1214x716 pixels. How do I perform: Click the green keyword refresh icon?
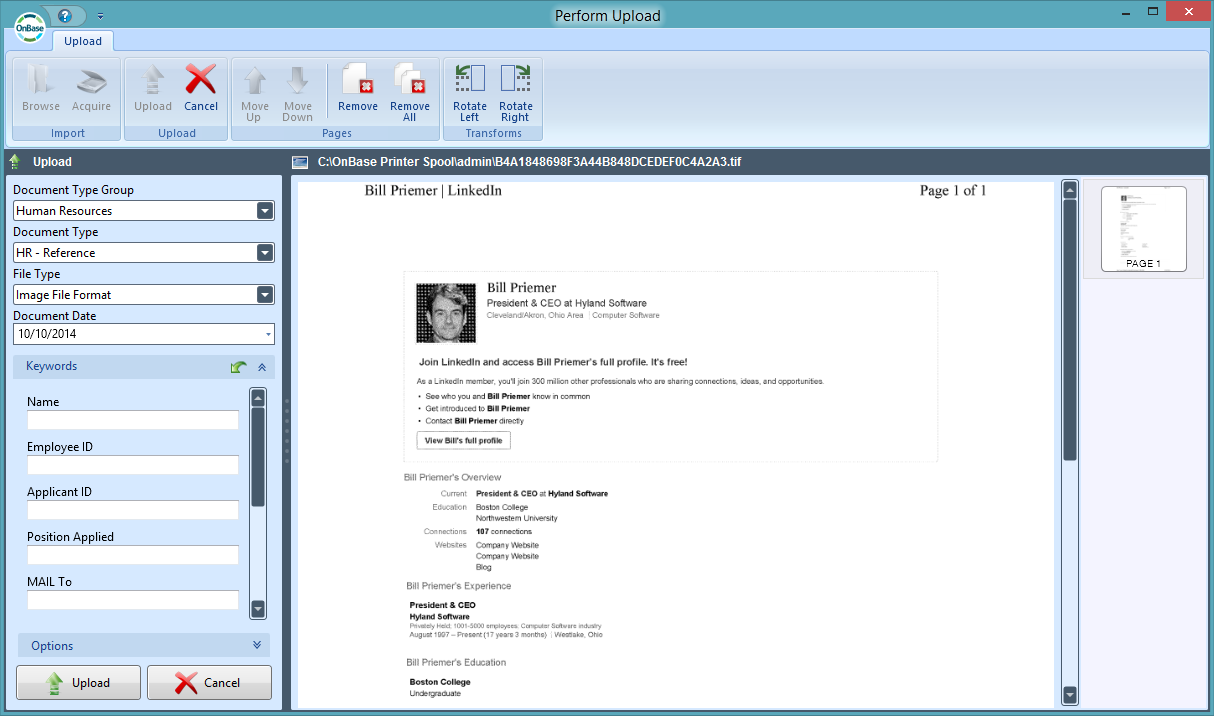(x=238, y=367)
